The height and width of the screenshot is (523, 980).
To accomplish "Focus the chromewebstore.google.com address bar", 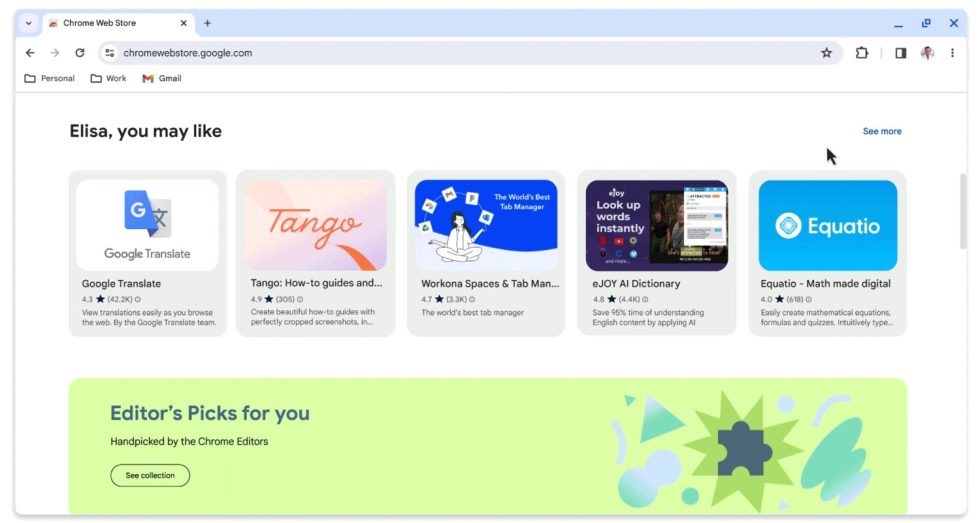I will click(x=469, y=53).
